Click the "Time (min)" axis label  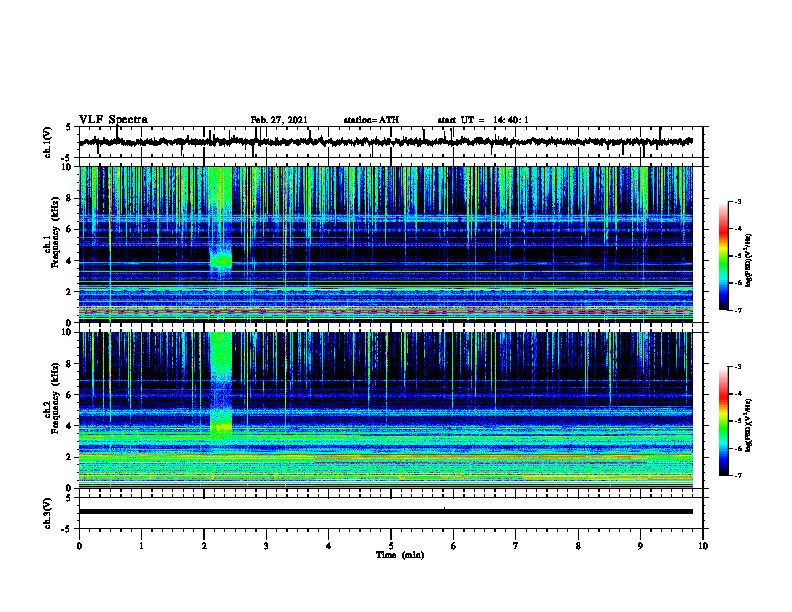(x=400, y=555)
